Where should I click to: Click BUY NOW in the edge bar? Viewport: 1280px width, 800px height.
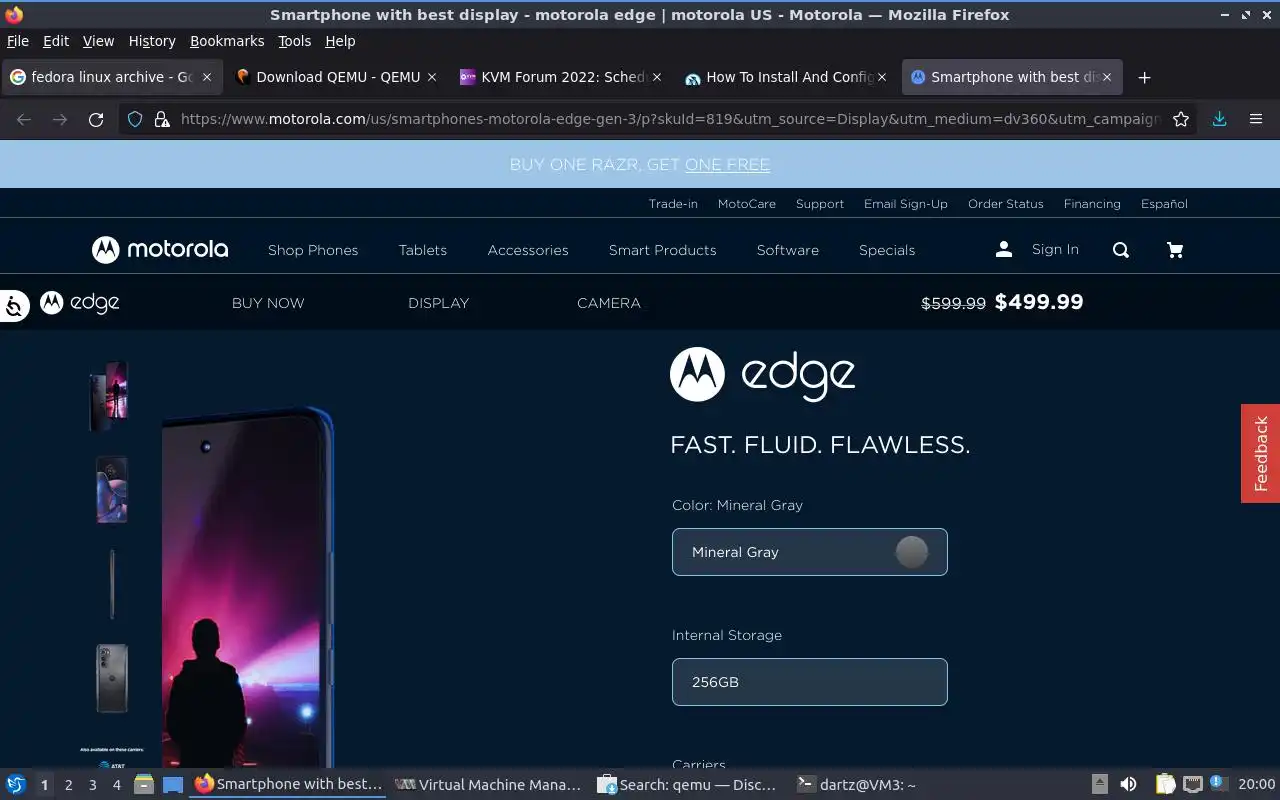click(268, 303)
